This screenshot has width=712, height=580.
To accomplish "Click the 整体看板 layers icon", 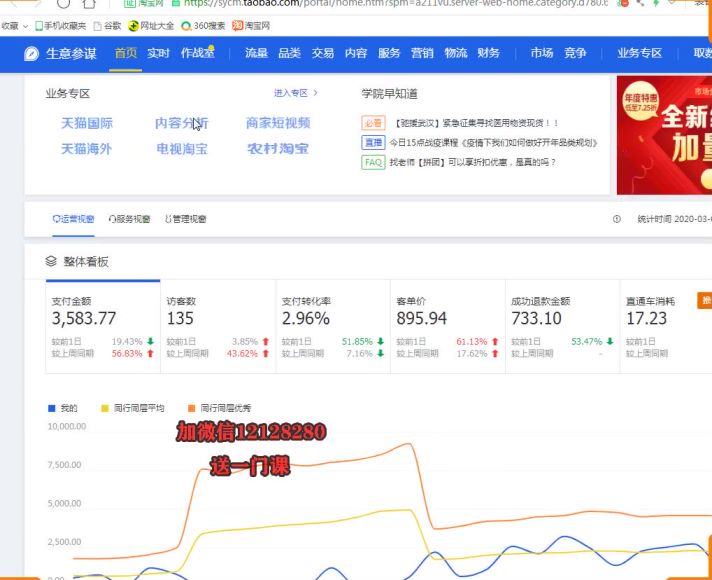I will click(x=51, y=261).
